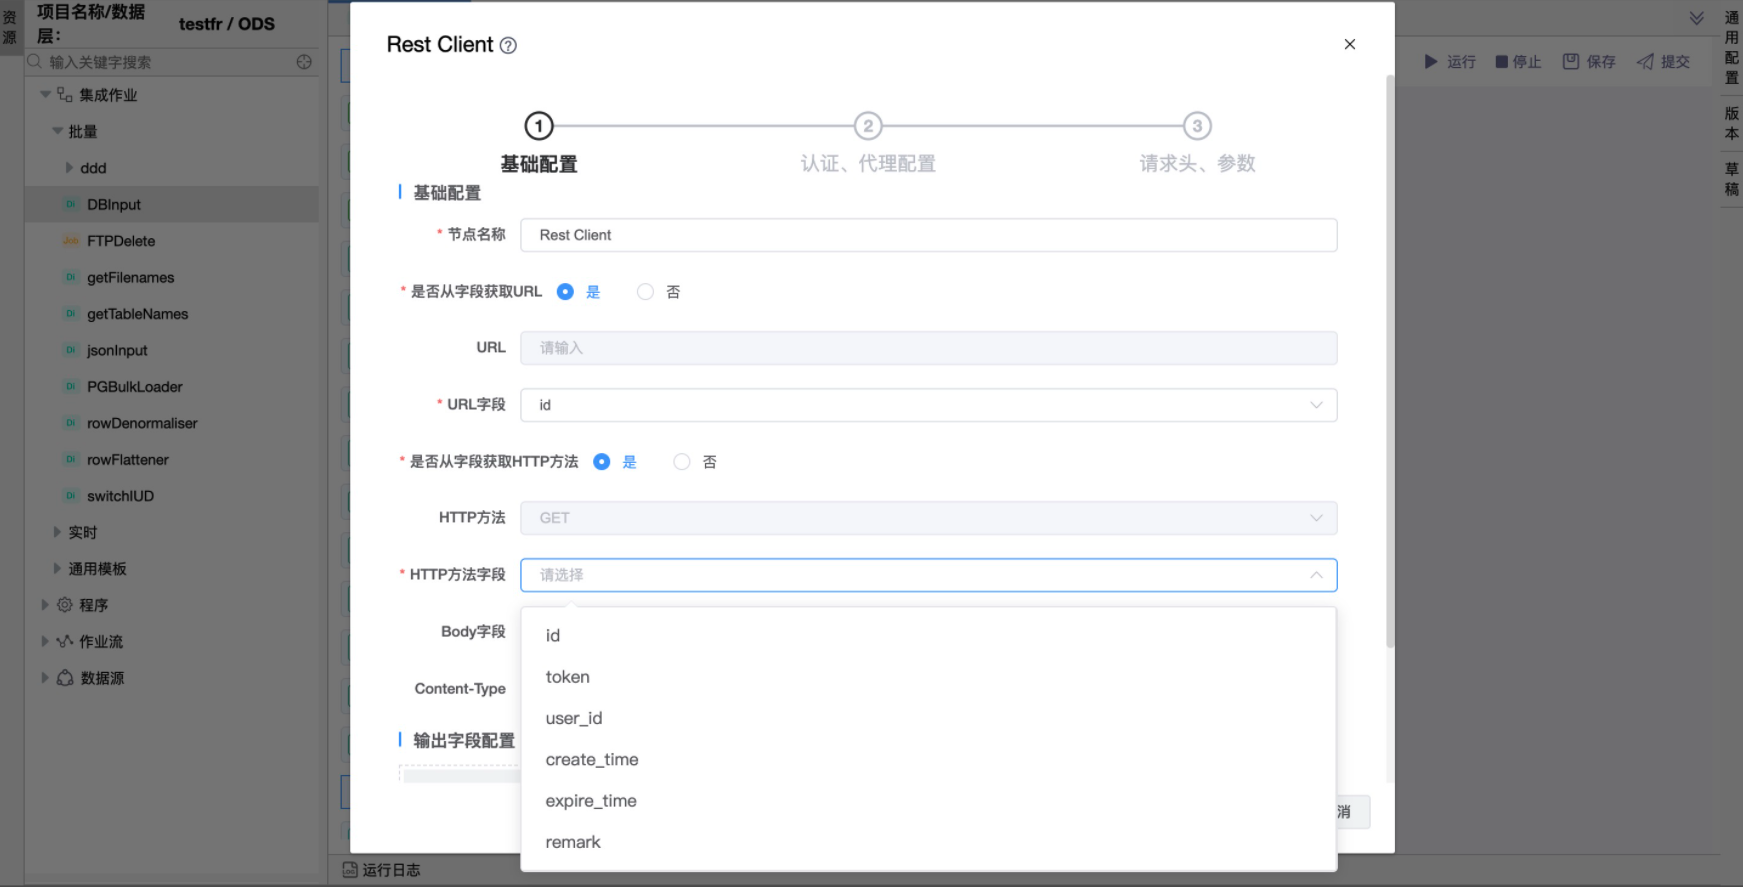
Task: Select 否 for getting URL from field
Action: (646, 292)
